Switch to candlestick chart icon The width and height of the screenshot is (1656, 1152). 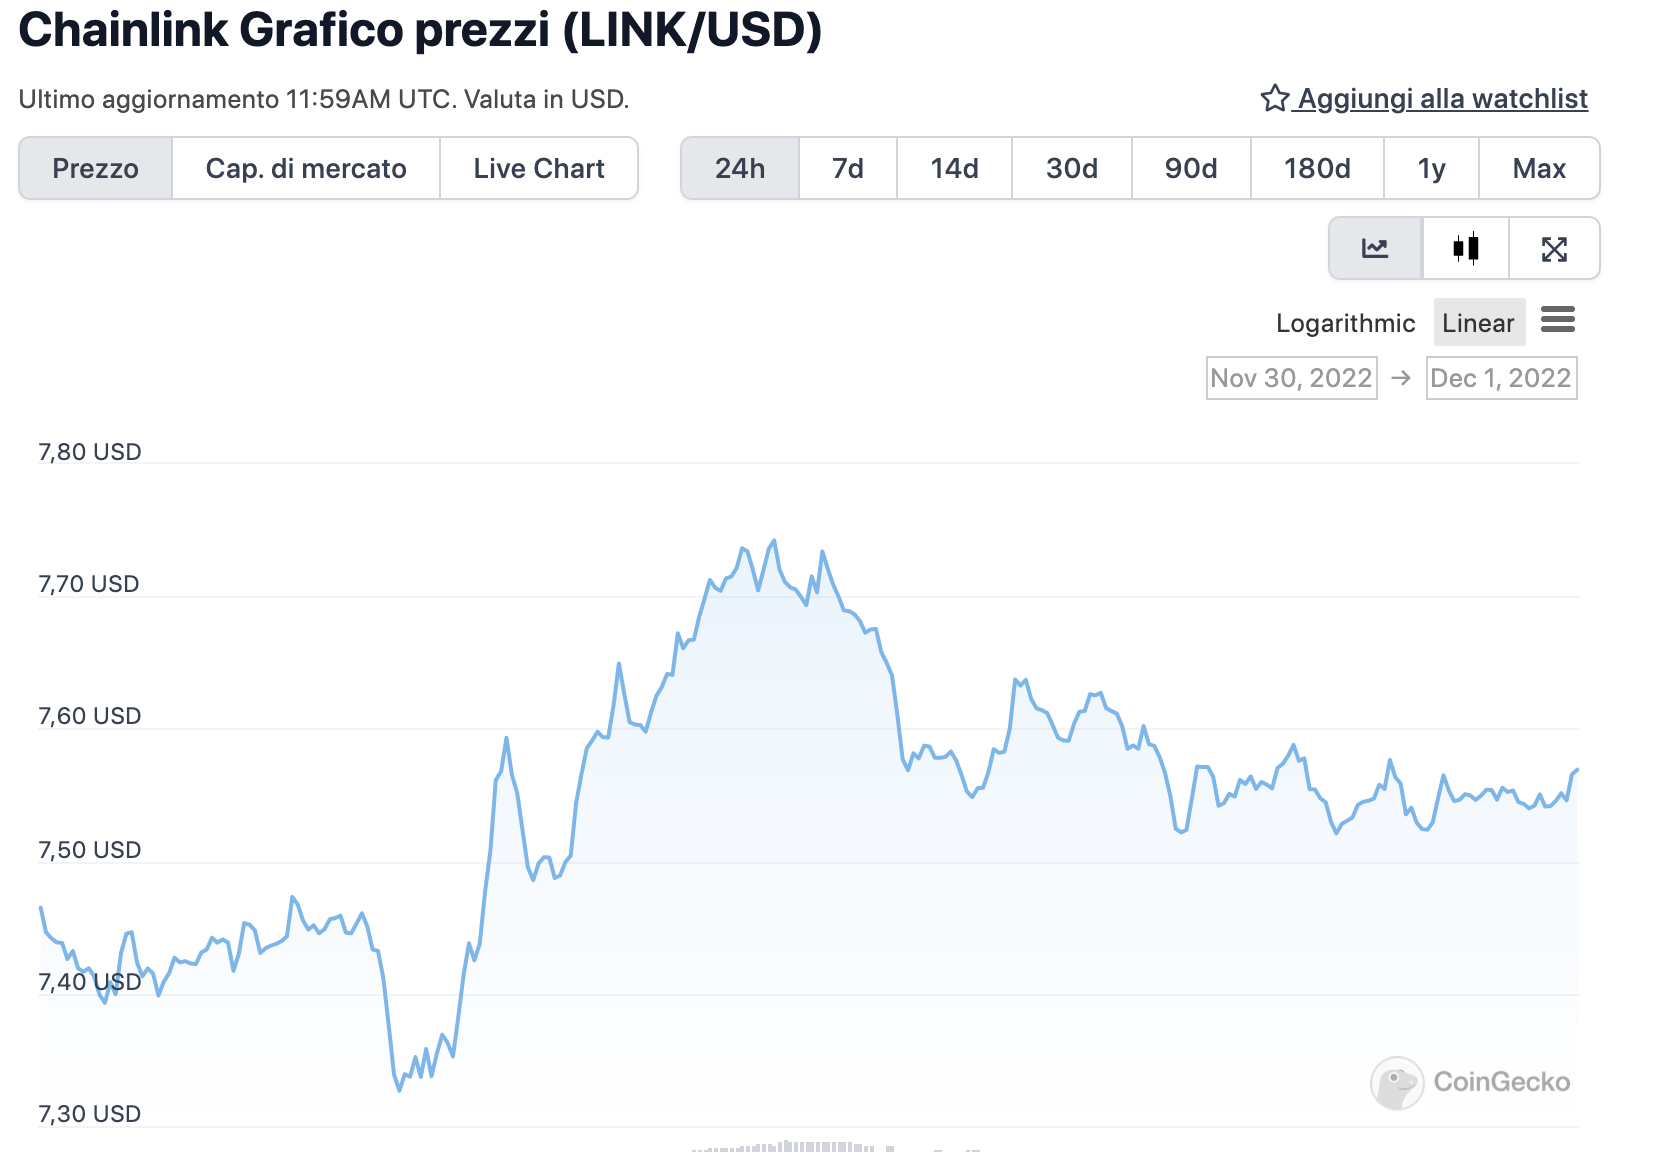1466,248
